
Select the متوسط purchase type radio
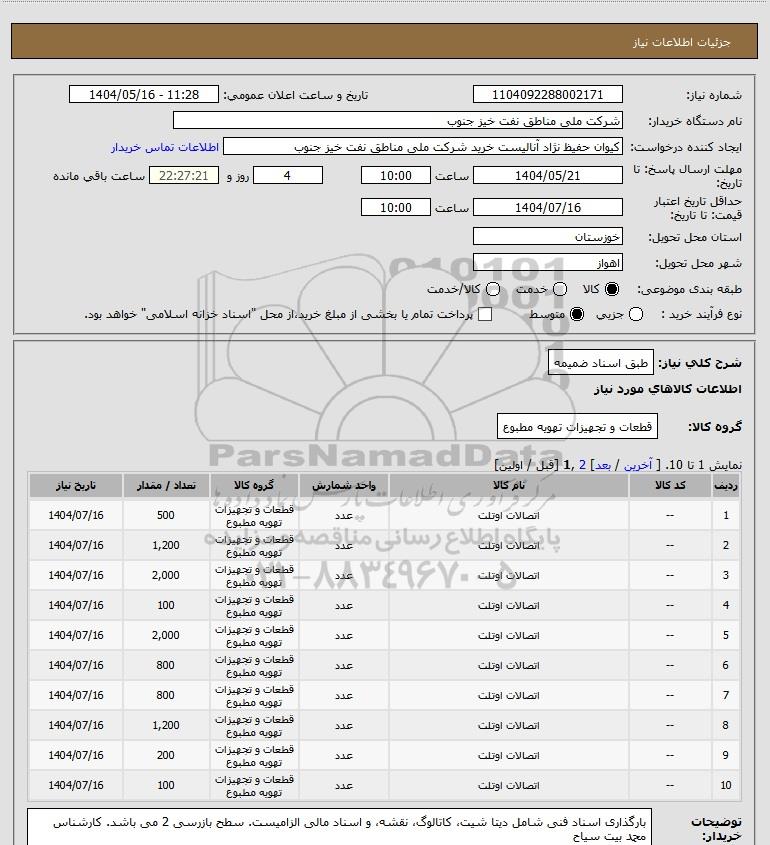tap(577, 314)
